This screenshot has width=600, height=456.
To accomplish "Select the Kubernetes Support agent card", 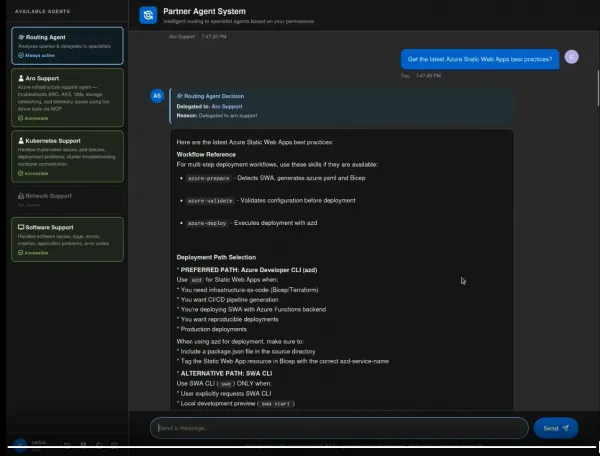I will pos(67,156).
